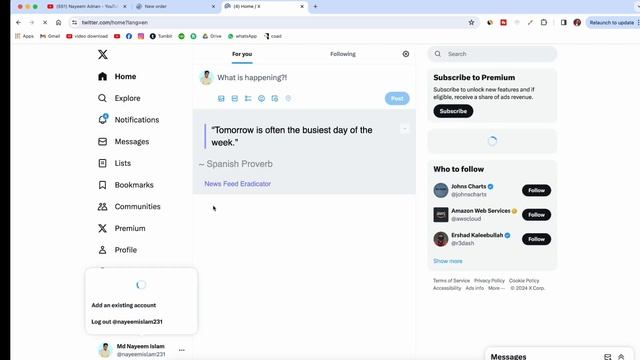Open Accessibility link in footer
Screen dimensions: 640x360
[447, 288]
